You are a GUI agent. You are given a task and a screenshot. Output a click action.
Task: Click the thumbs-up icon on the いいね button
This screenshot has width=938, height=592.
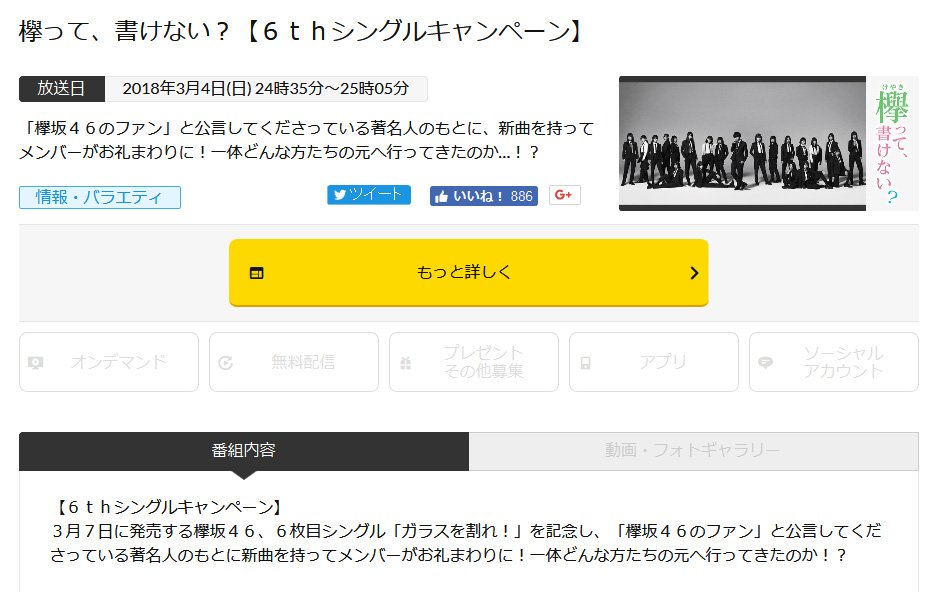tap(441, 196)
